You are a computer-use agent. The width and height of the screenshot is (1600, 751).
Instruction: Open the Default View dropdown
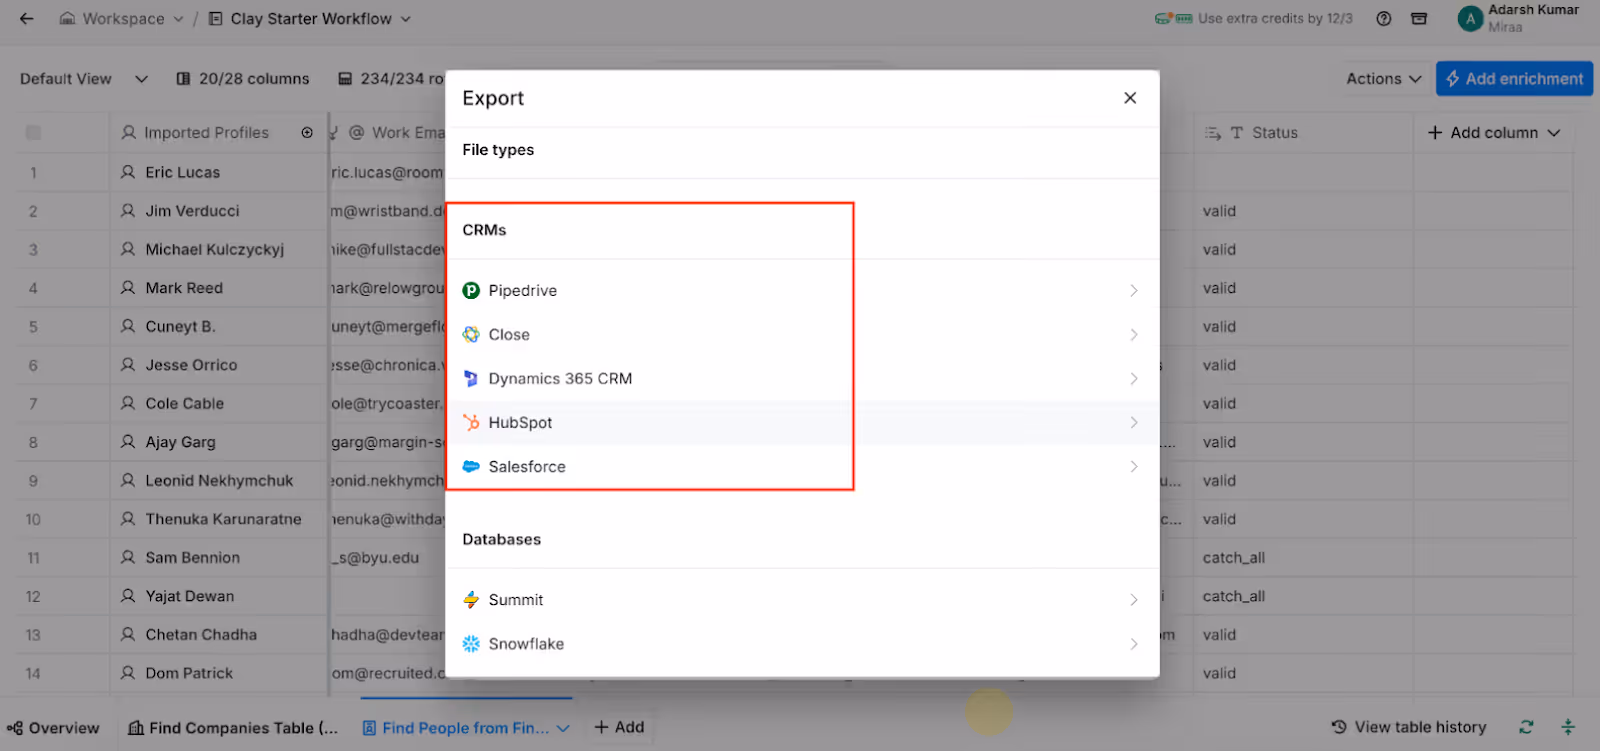point(84,79)
